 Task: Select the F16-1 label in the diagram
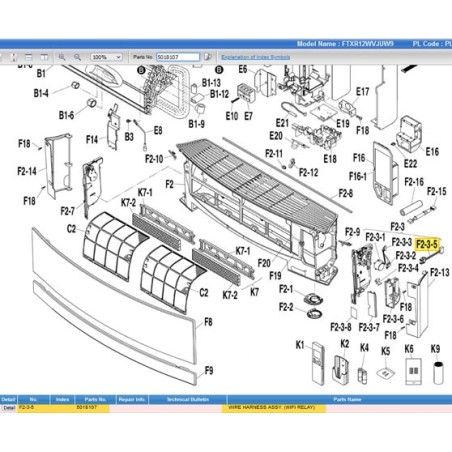pyautogui.click(x=358, y=176)
